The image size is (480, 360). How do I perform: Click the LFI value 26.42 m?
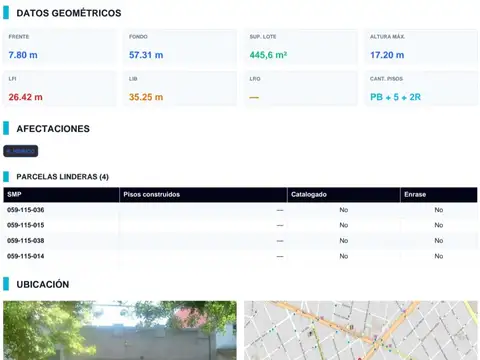pyautogui.click(x=25, y=97)
